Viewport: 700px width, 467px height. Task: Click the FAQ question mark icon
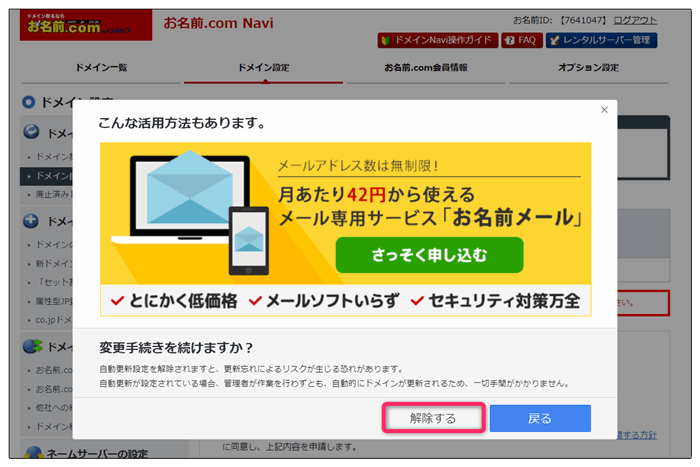pyautogui.click(x=510, y=40)
